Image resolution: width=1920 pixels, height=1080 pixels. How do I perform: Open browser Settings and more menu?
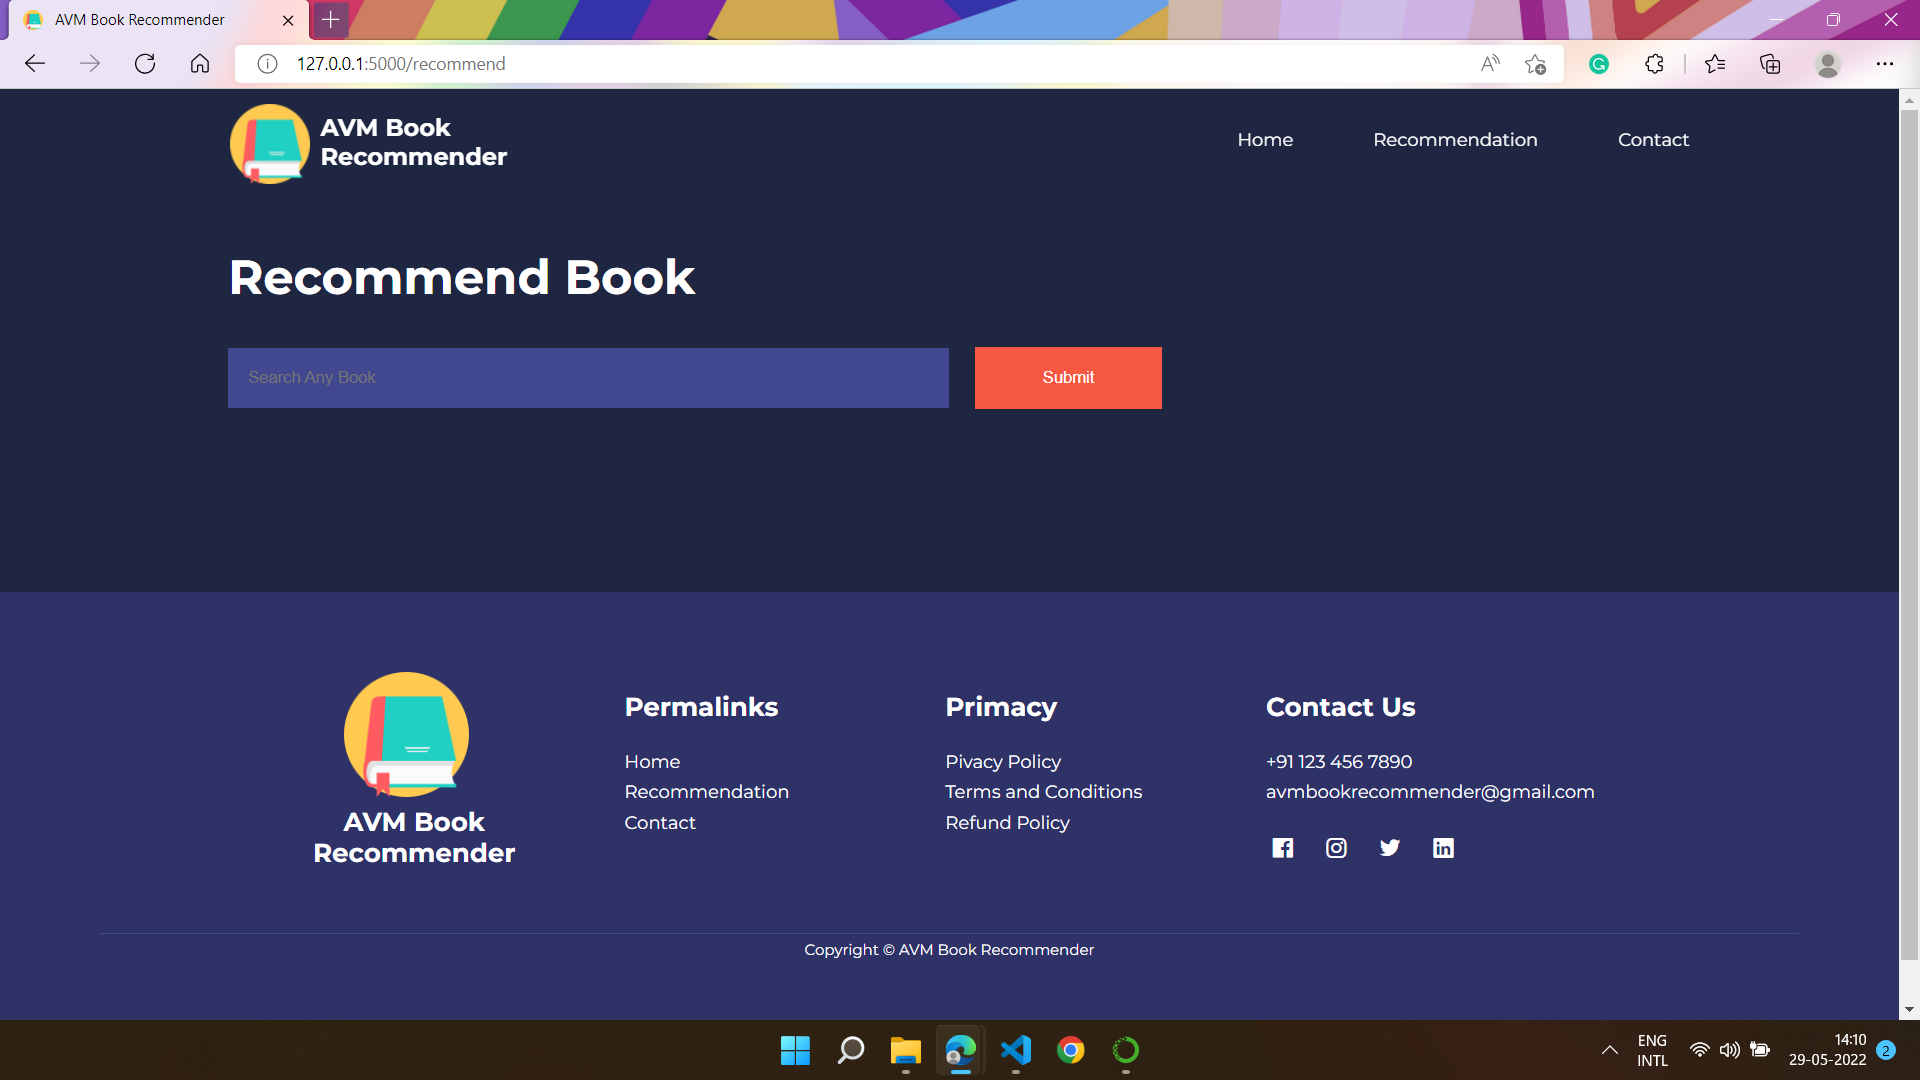(1885, 64)
